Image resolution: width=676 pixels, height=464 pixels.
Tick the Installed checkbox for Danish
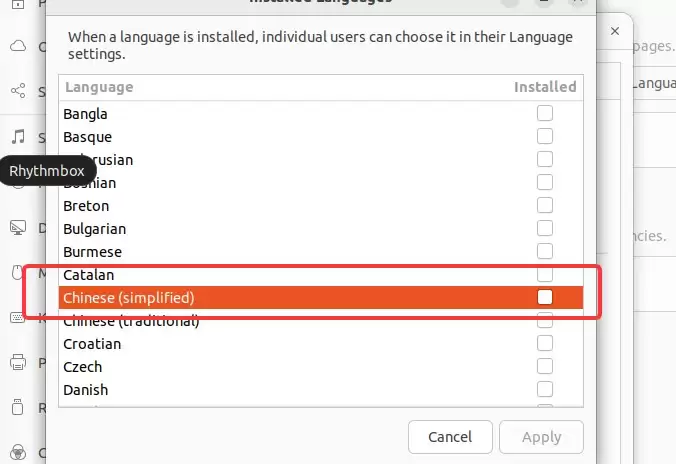tap(545, 389)
